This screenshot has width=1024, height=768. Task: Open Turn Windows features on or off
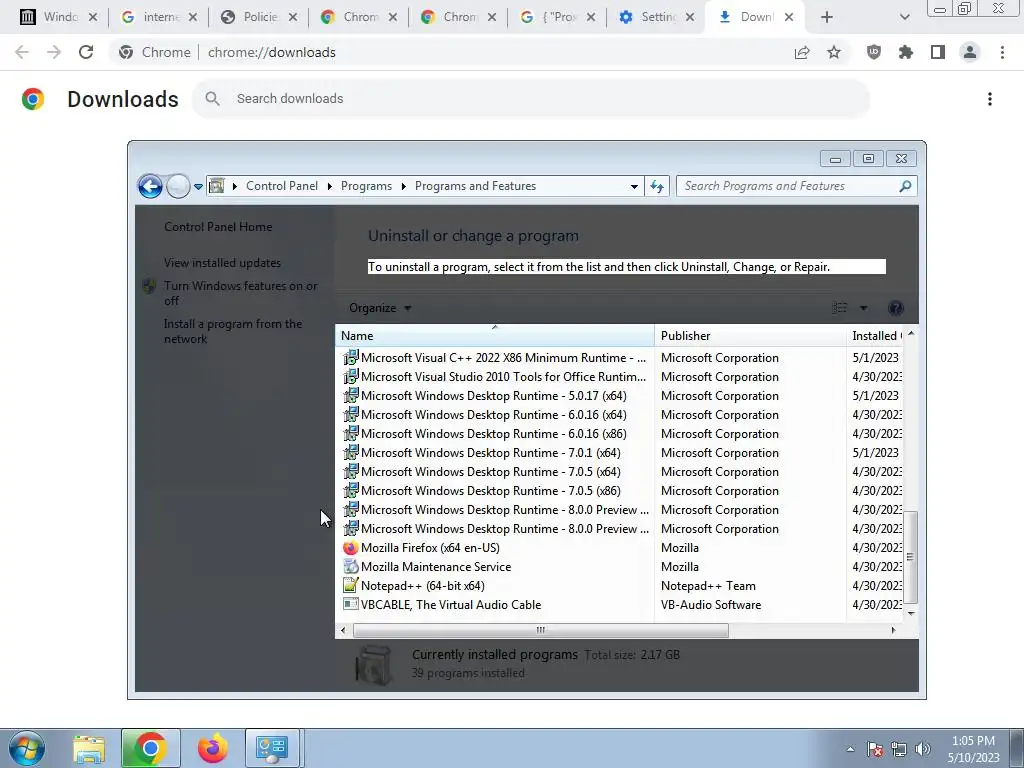point(240,293)
